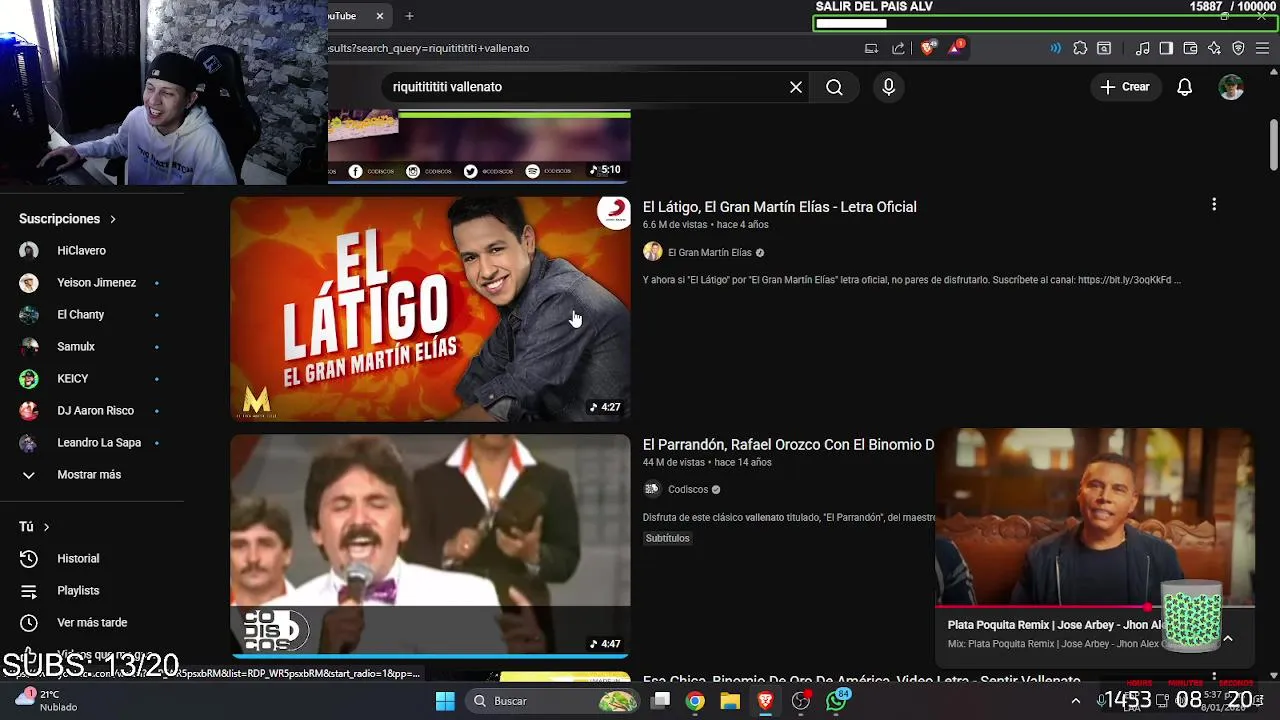Viewport: 1280px width, 720px height.
Task: Click the magnifier search button
Action: [x=834, y=87]
